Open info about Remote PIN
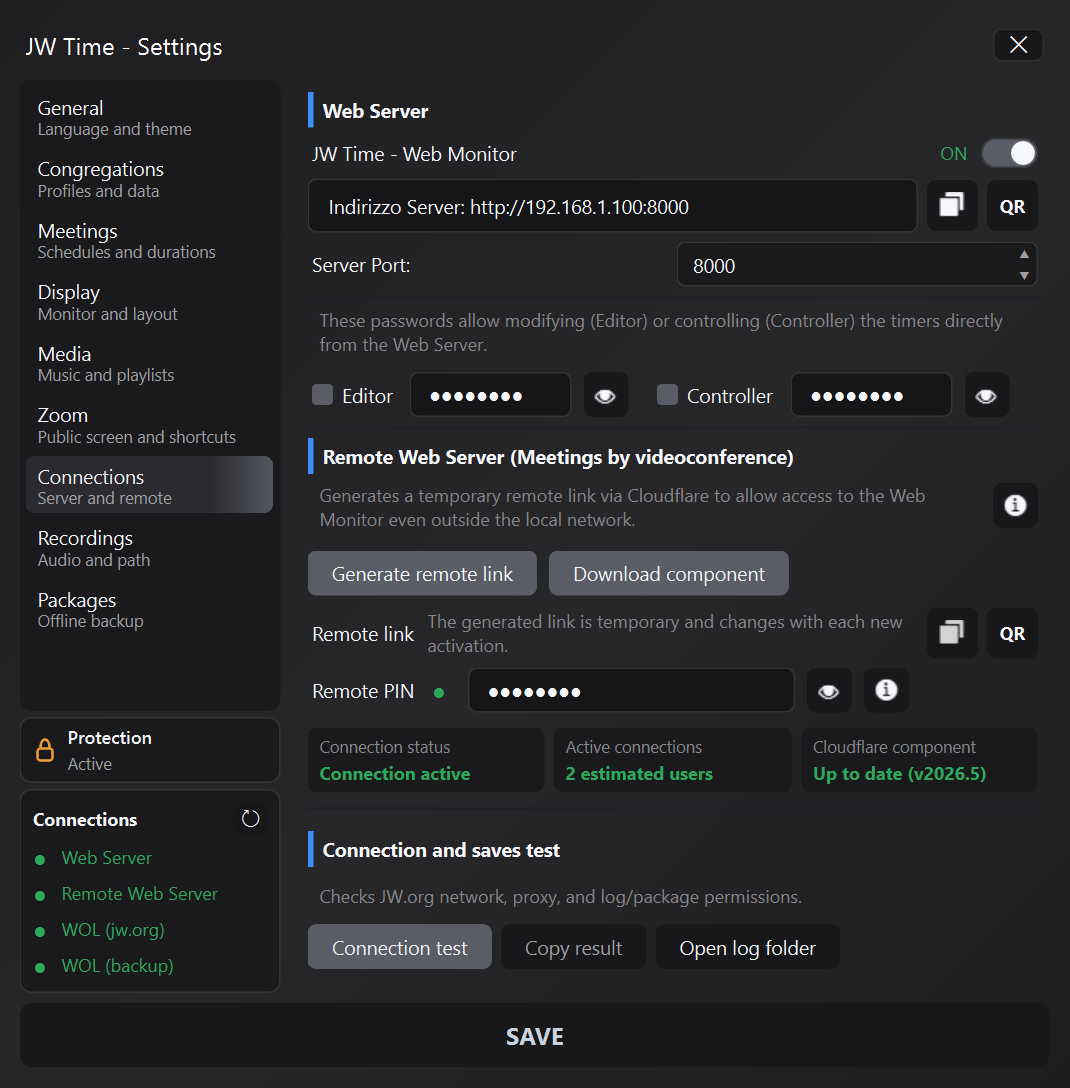The width and height of the screenshot is (1070, 1088). click(x=886, y=690)
